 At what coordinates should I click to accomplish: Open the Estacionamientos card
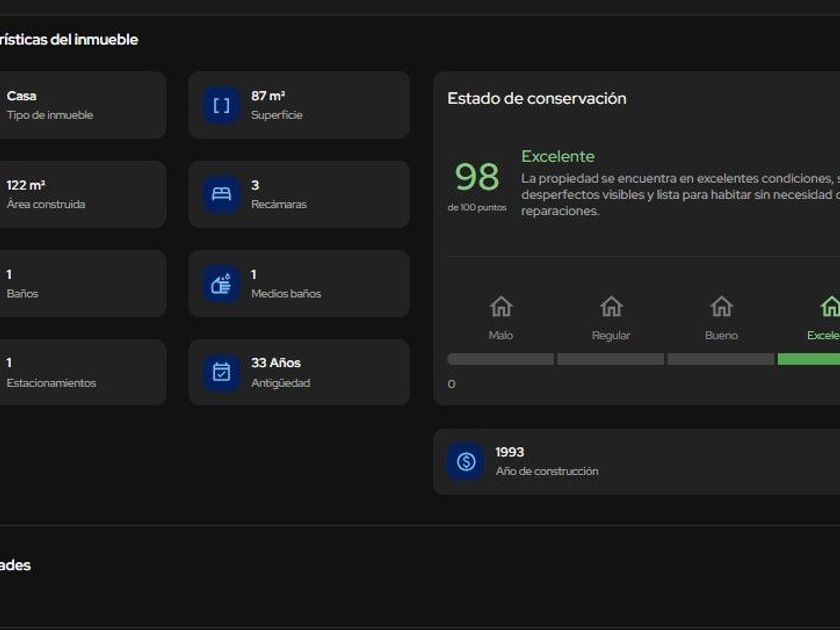point(80,372)
